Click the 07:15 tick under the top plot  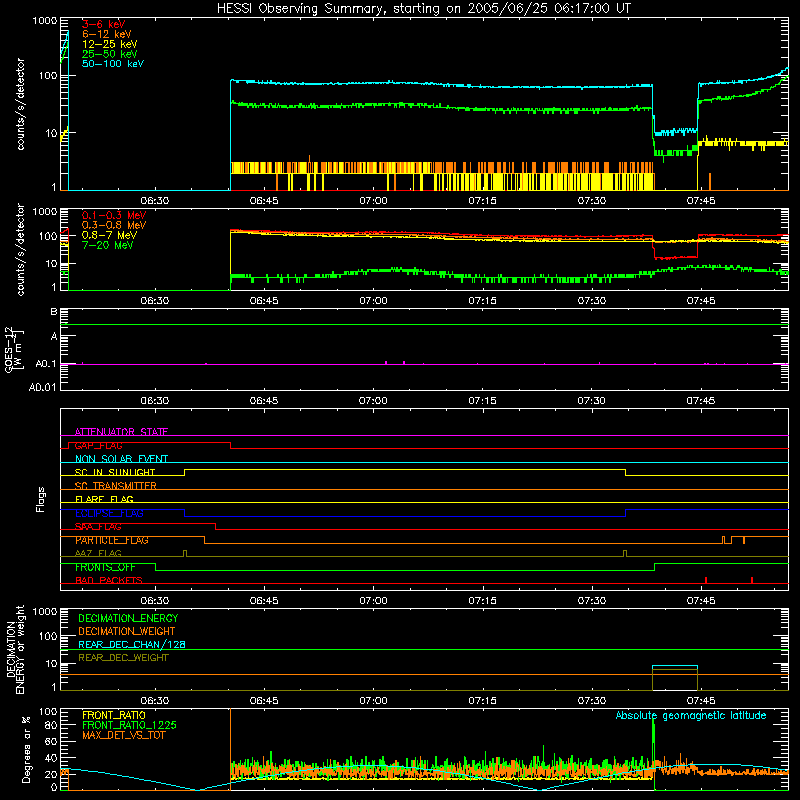click(x=482, y=201)
